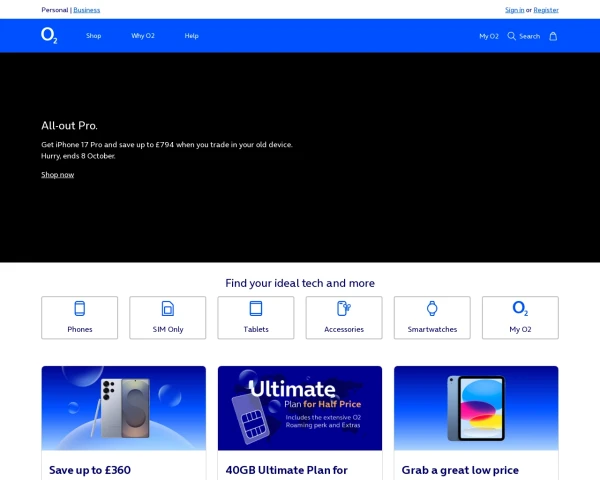Image resolution: width=600 pixels, height=480 pixels.
Task: Go to My O2 in the header
Action: click(x=489, y=36)
